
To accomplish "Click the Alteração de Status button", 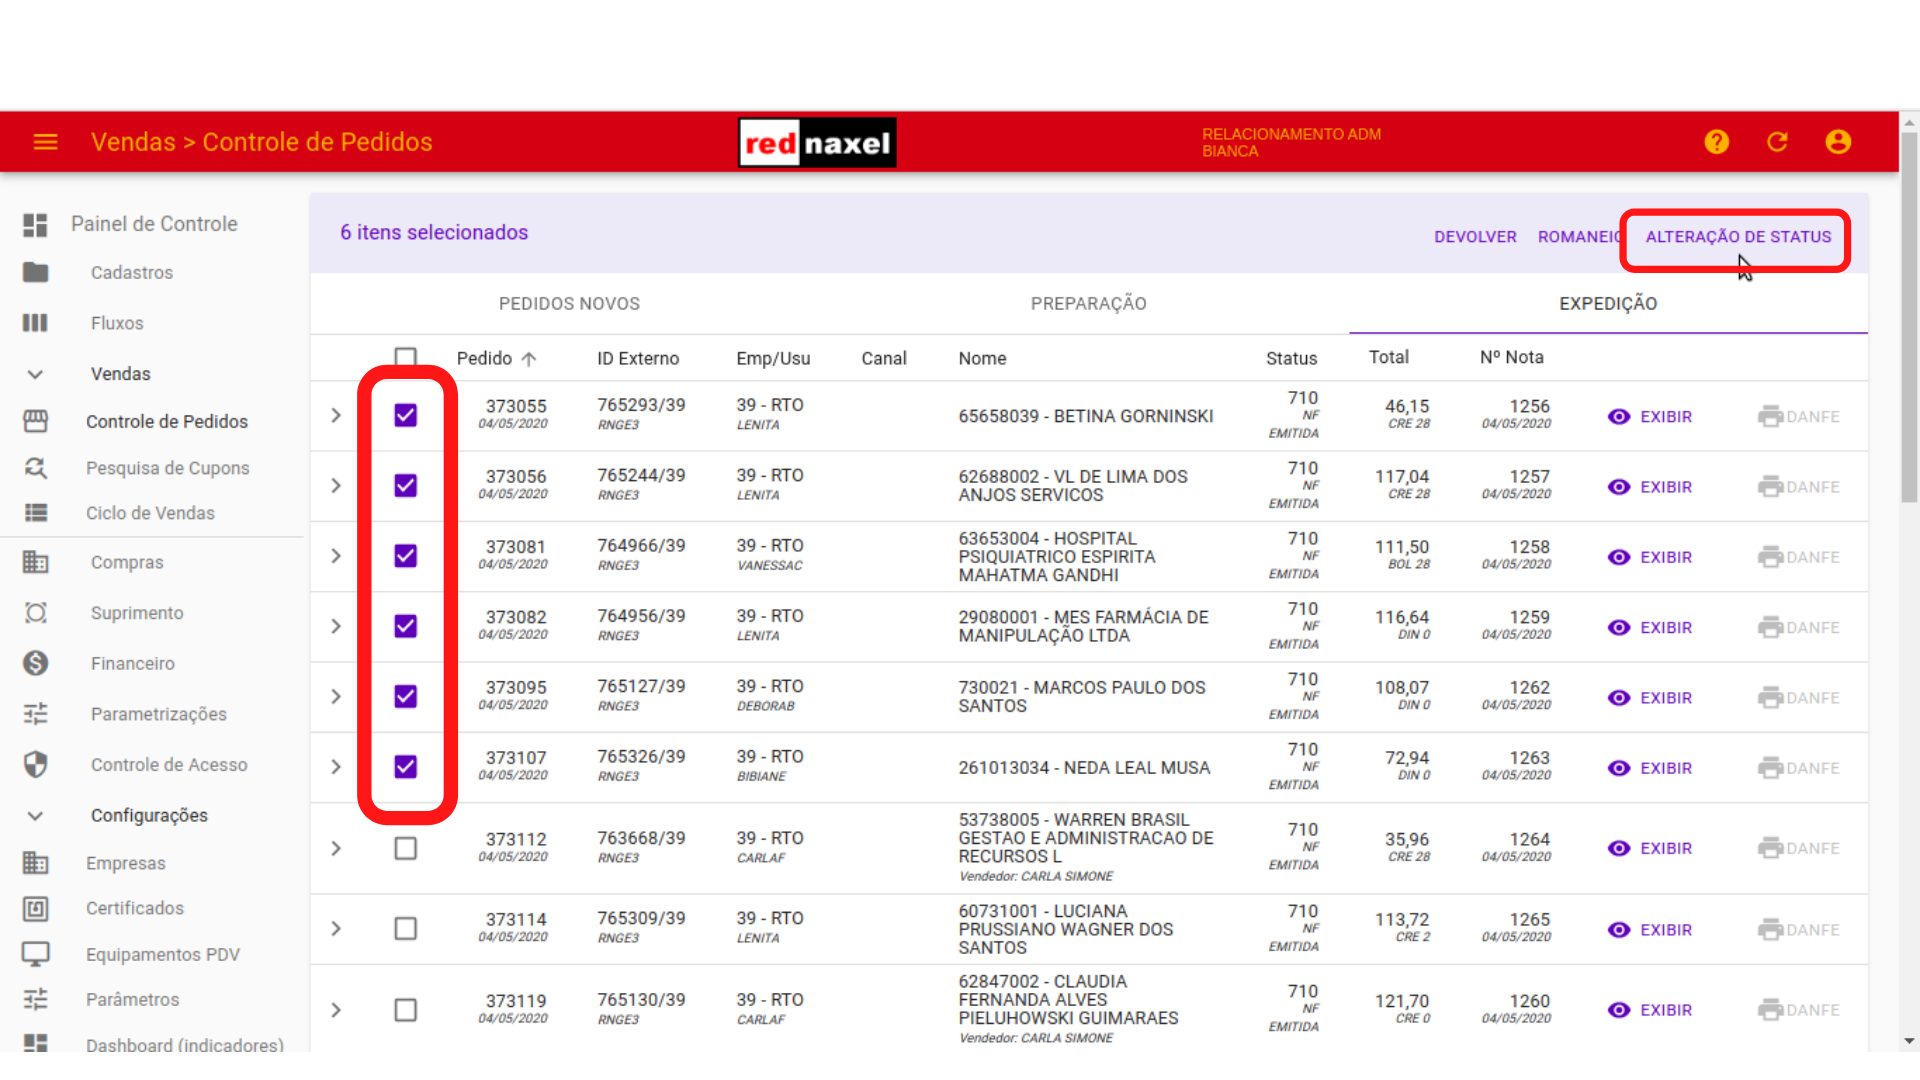I will pyautogui.click(x=1738, y=237).
